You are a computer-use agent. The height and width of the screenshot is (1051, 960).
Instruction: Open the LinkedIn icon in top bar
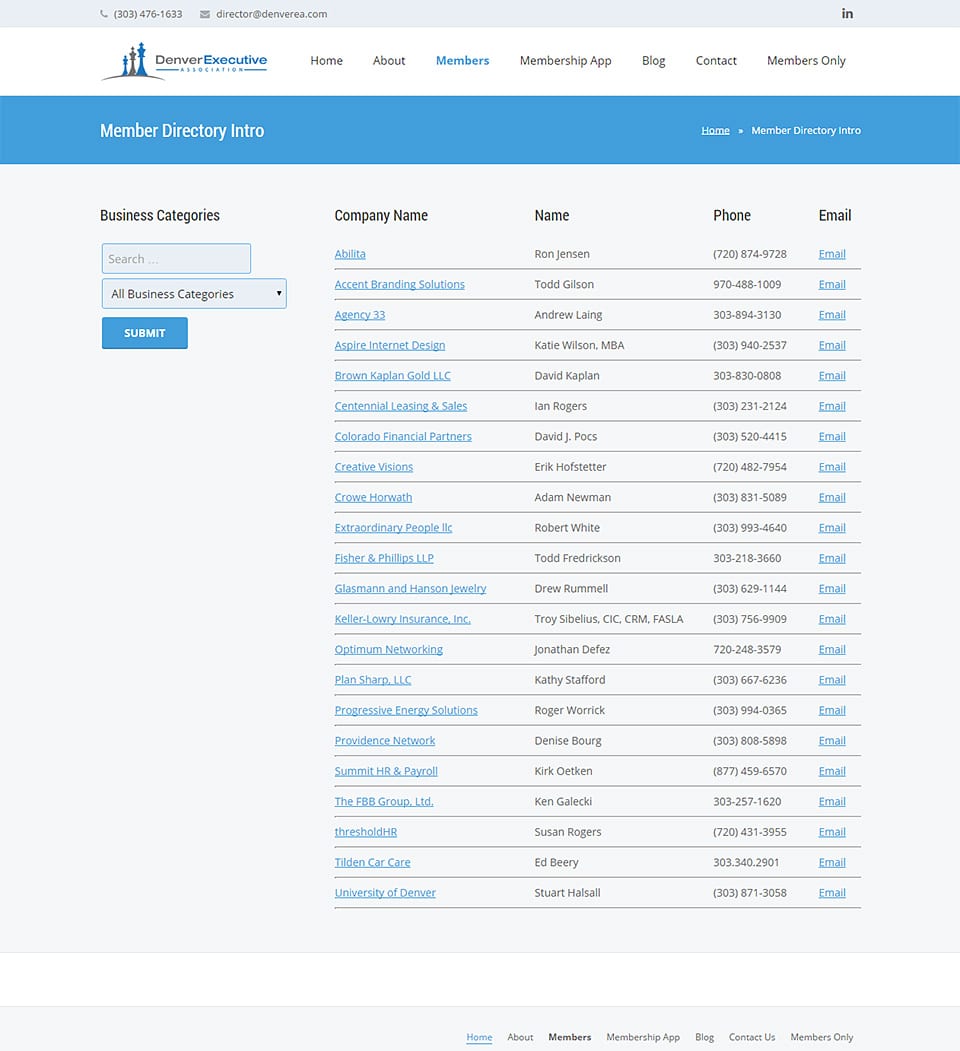pyautogui.click(x=847, y=13)
